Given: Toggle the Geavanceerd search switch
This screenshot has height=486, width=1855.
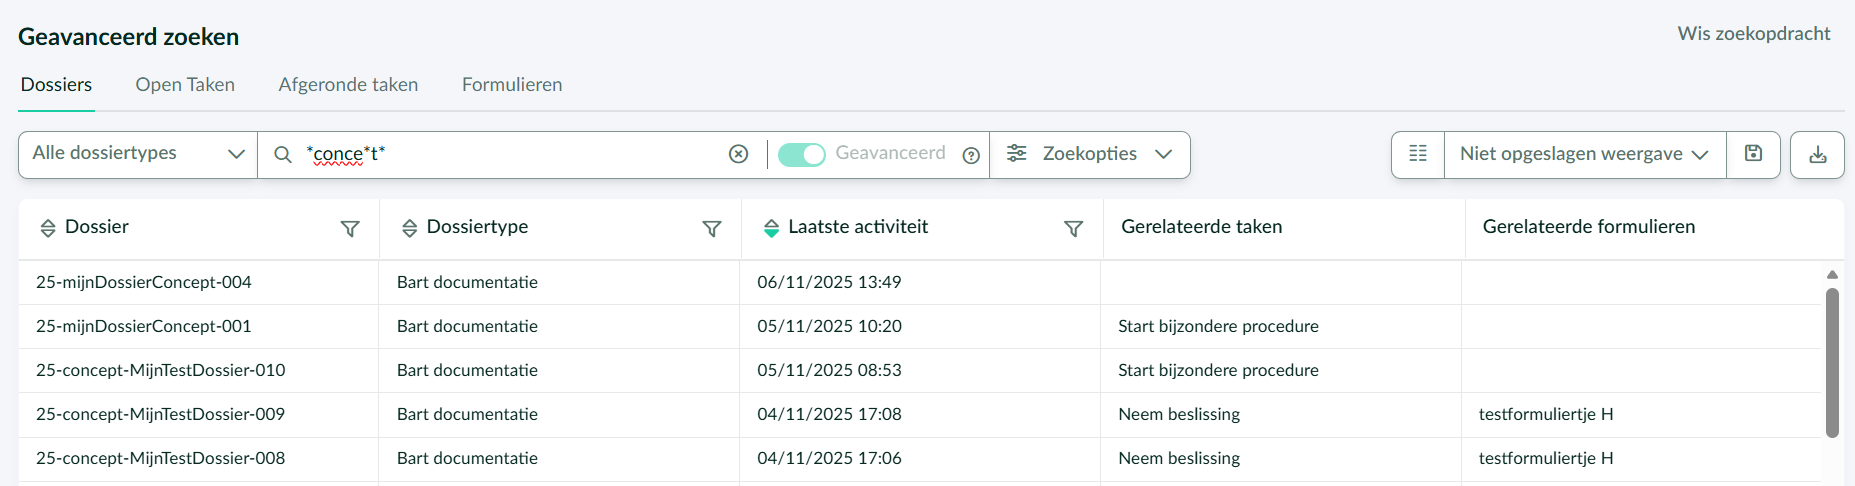Looking at the screenshot, I should [x=801, y=154].
